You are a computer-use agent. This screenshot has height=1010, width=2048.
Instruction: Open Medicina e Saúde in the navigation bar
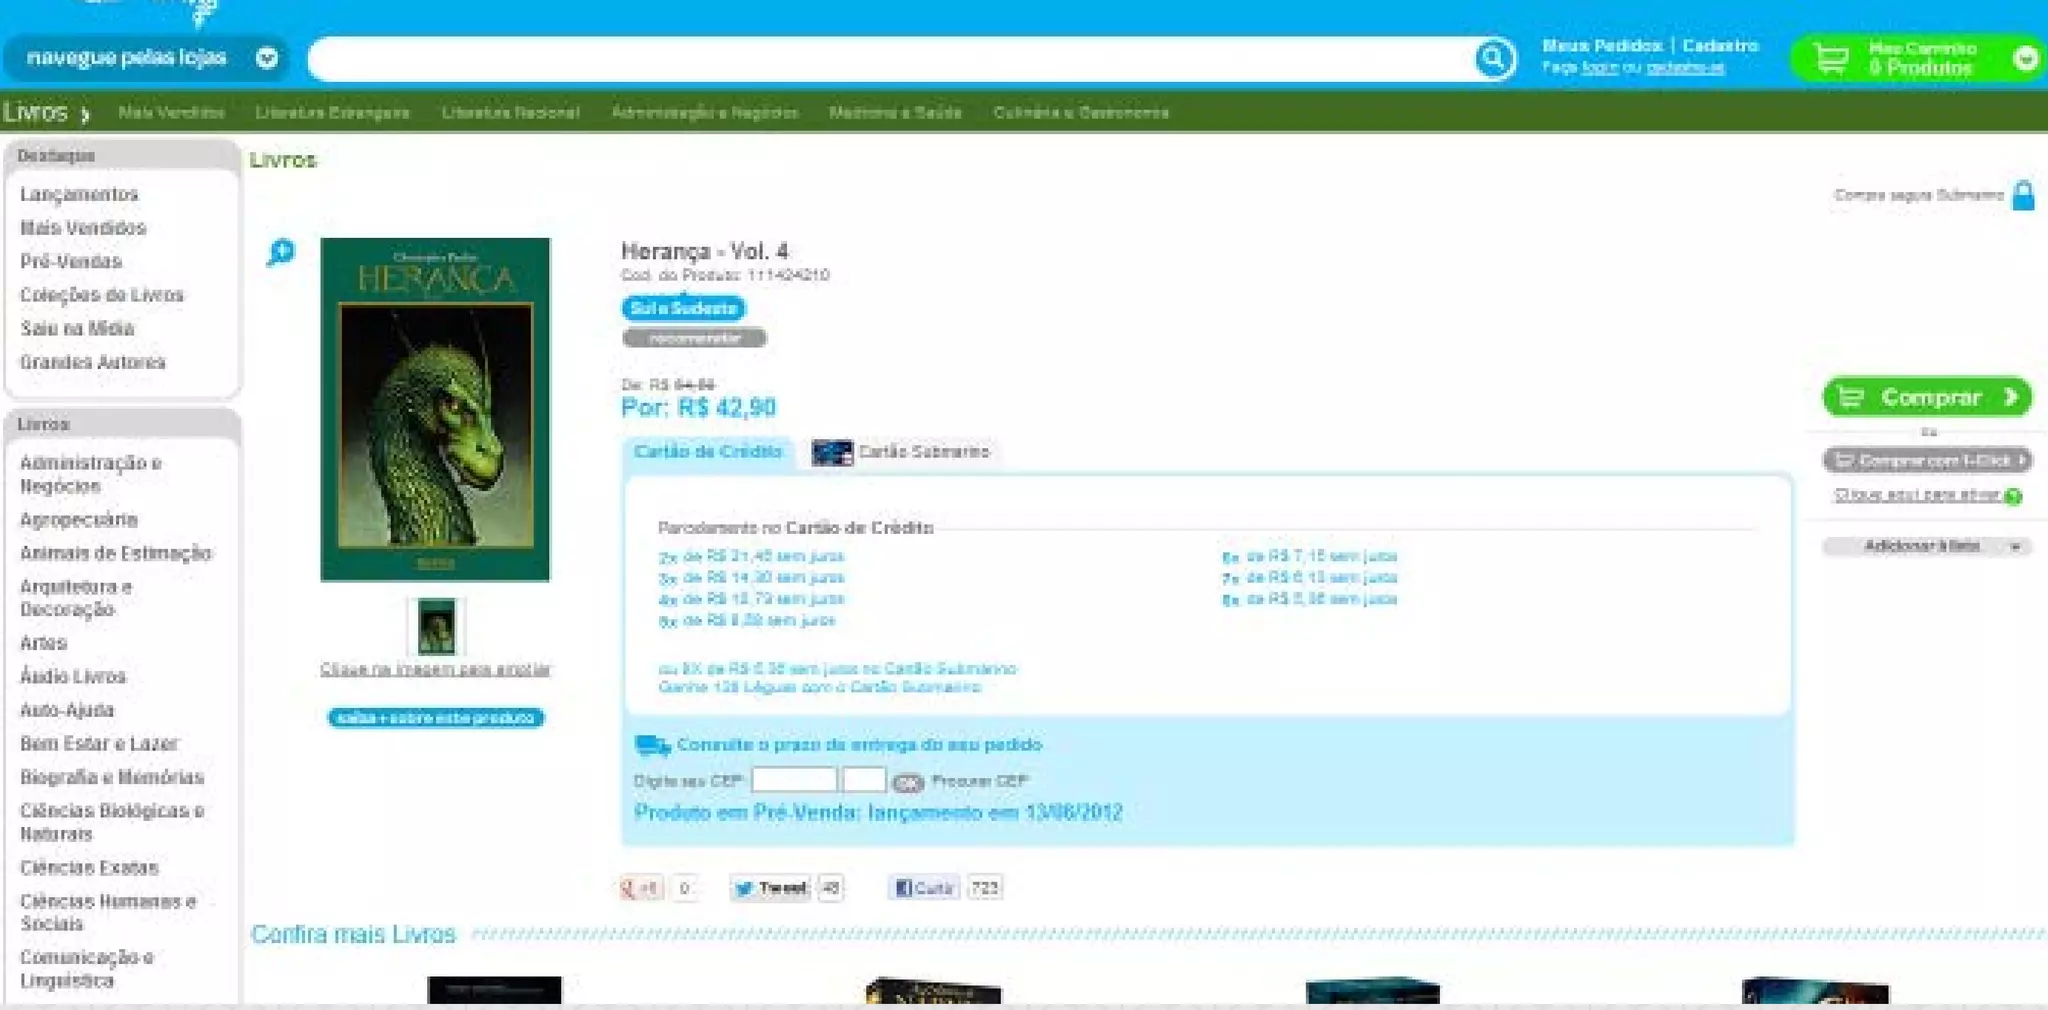[x=895, y=113]
